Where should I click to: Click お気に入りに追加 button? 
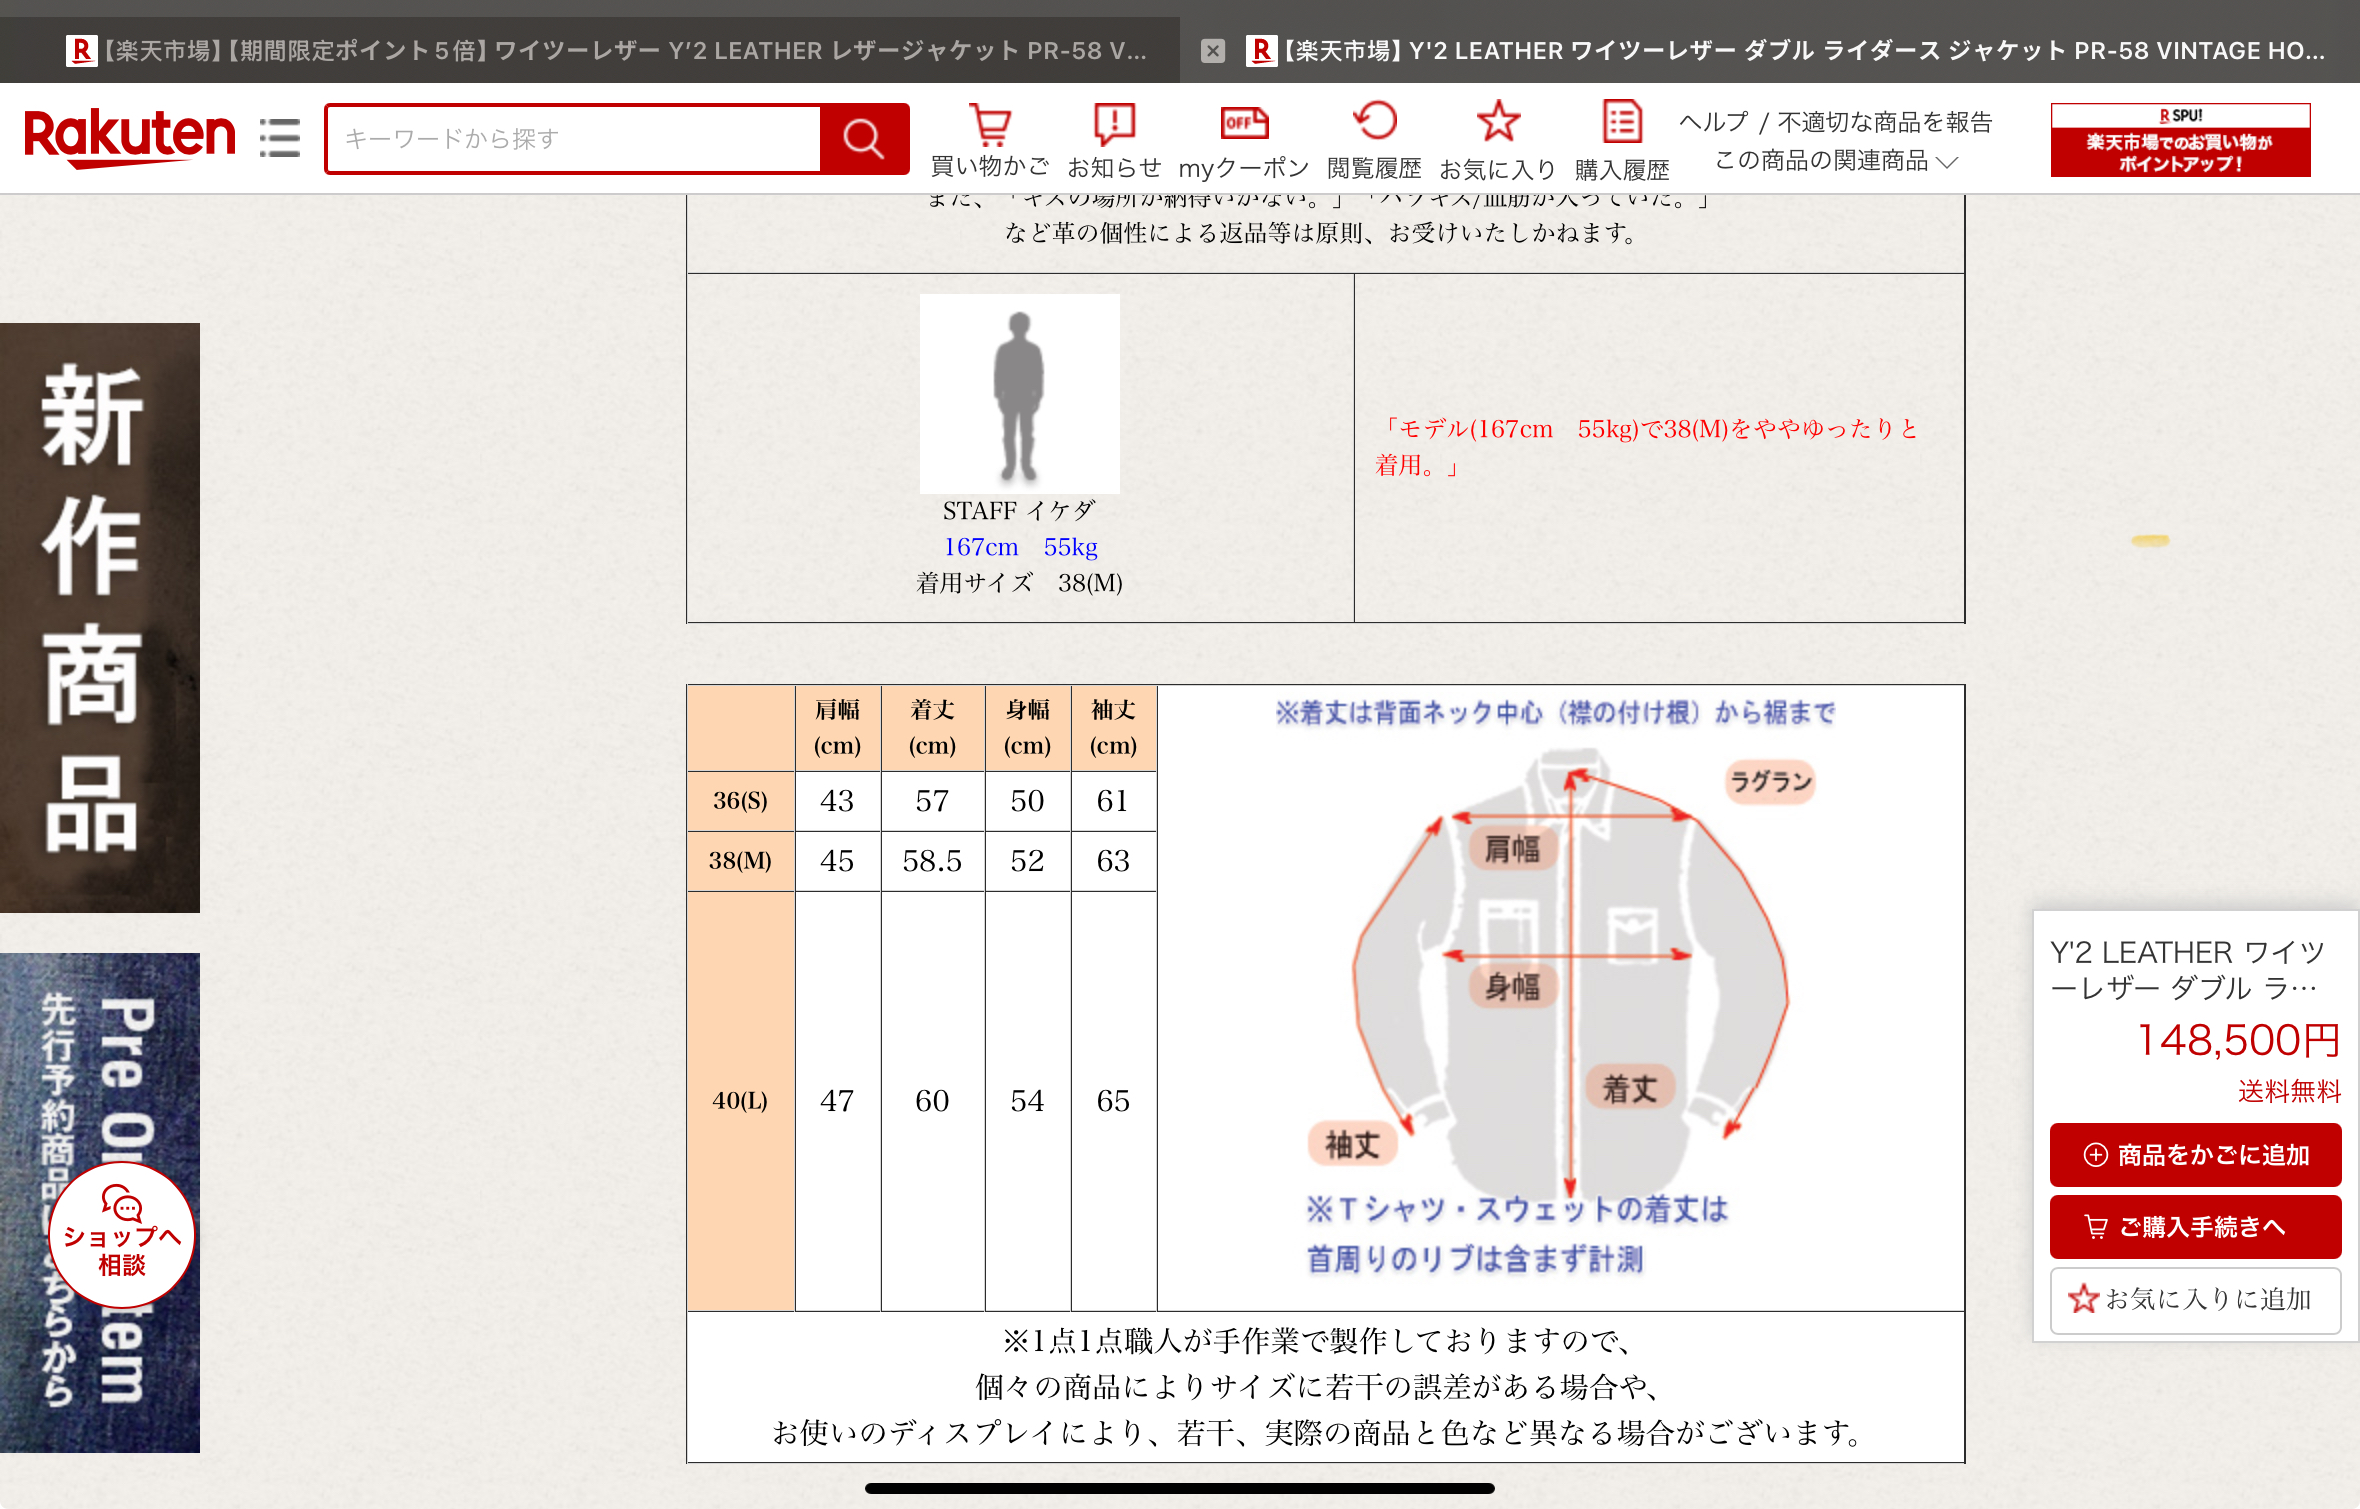[2195, 1300]
